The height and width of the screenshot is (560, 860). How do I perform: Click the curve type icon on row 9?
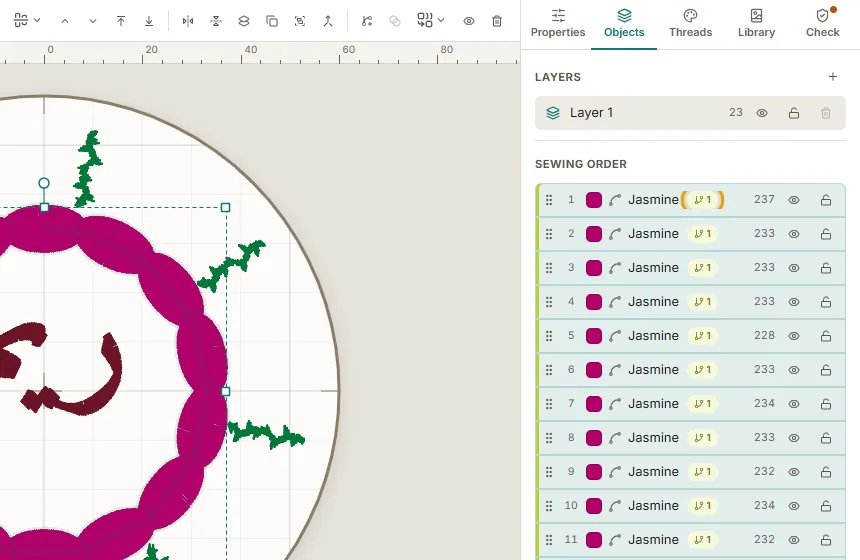point(615,472)
